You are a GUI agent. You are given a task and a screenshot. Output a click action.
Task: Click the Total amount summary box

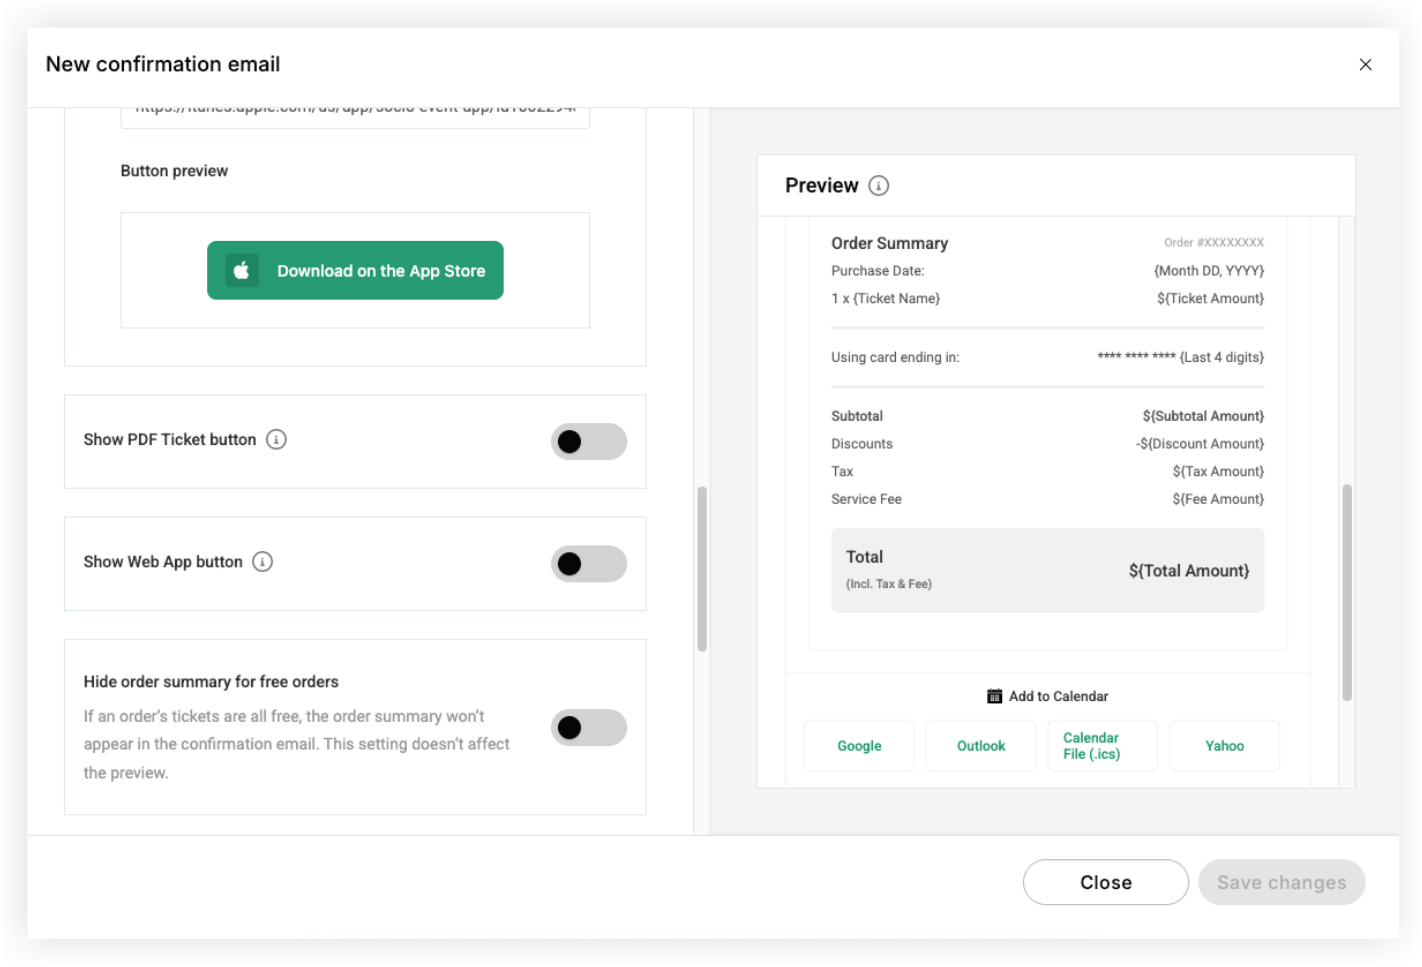[x=1048, y=570]
